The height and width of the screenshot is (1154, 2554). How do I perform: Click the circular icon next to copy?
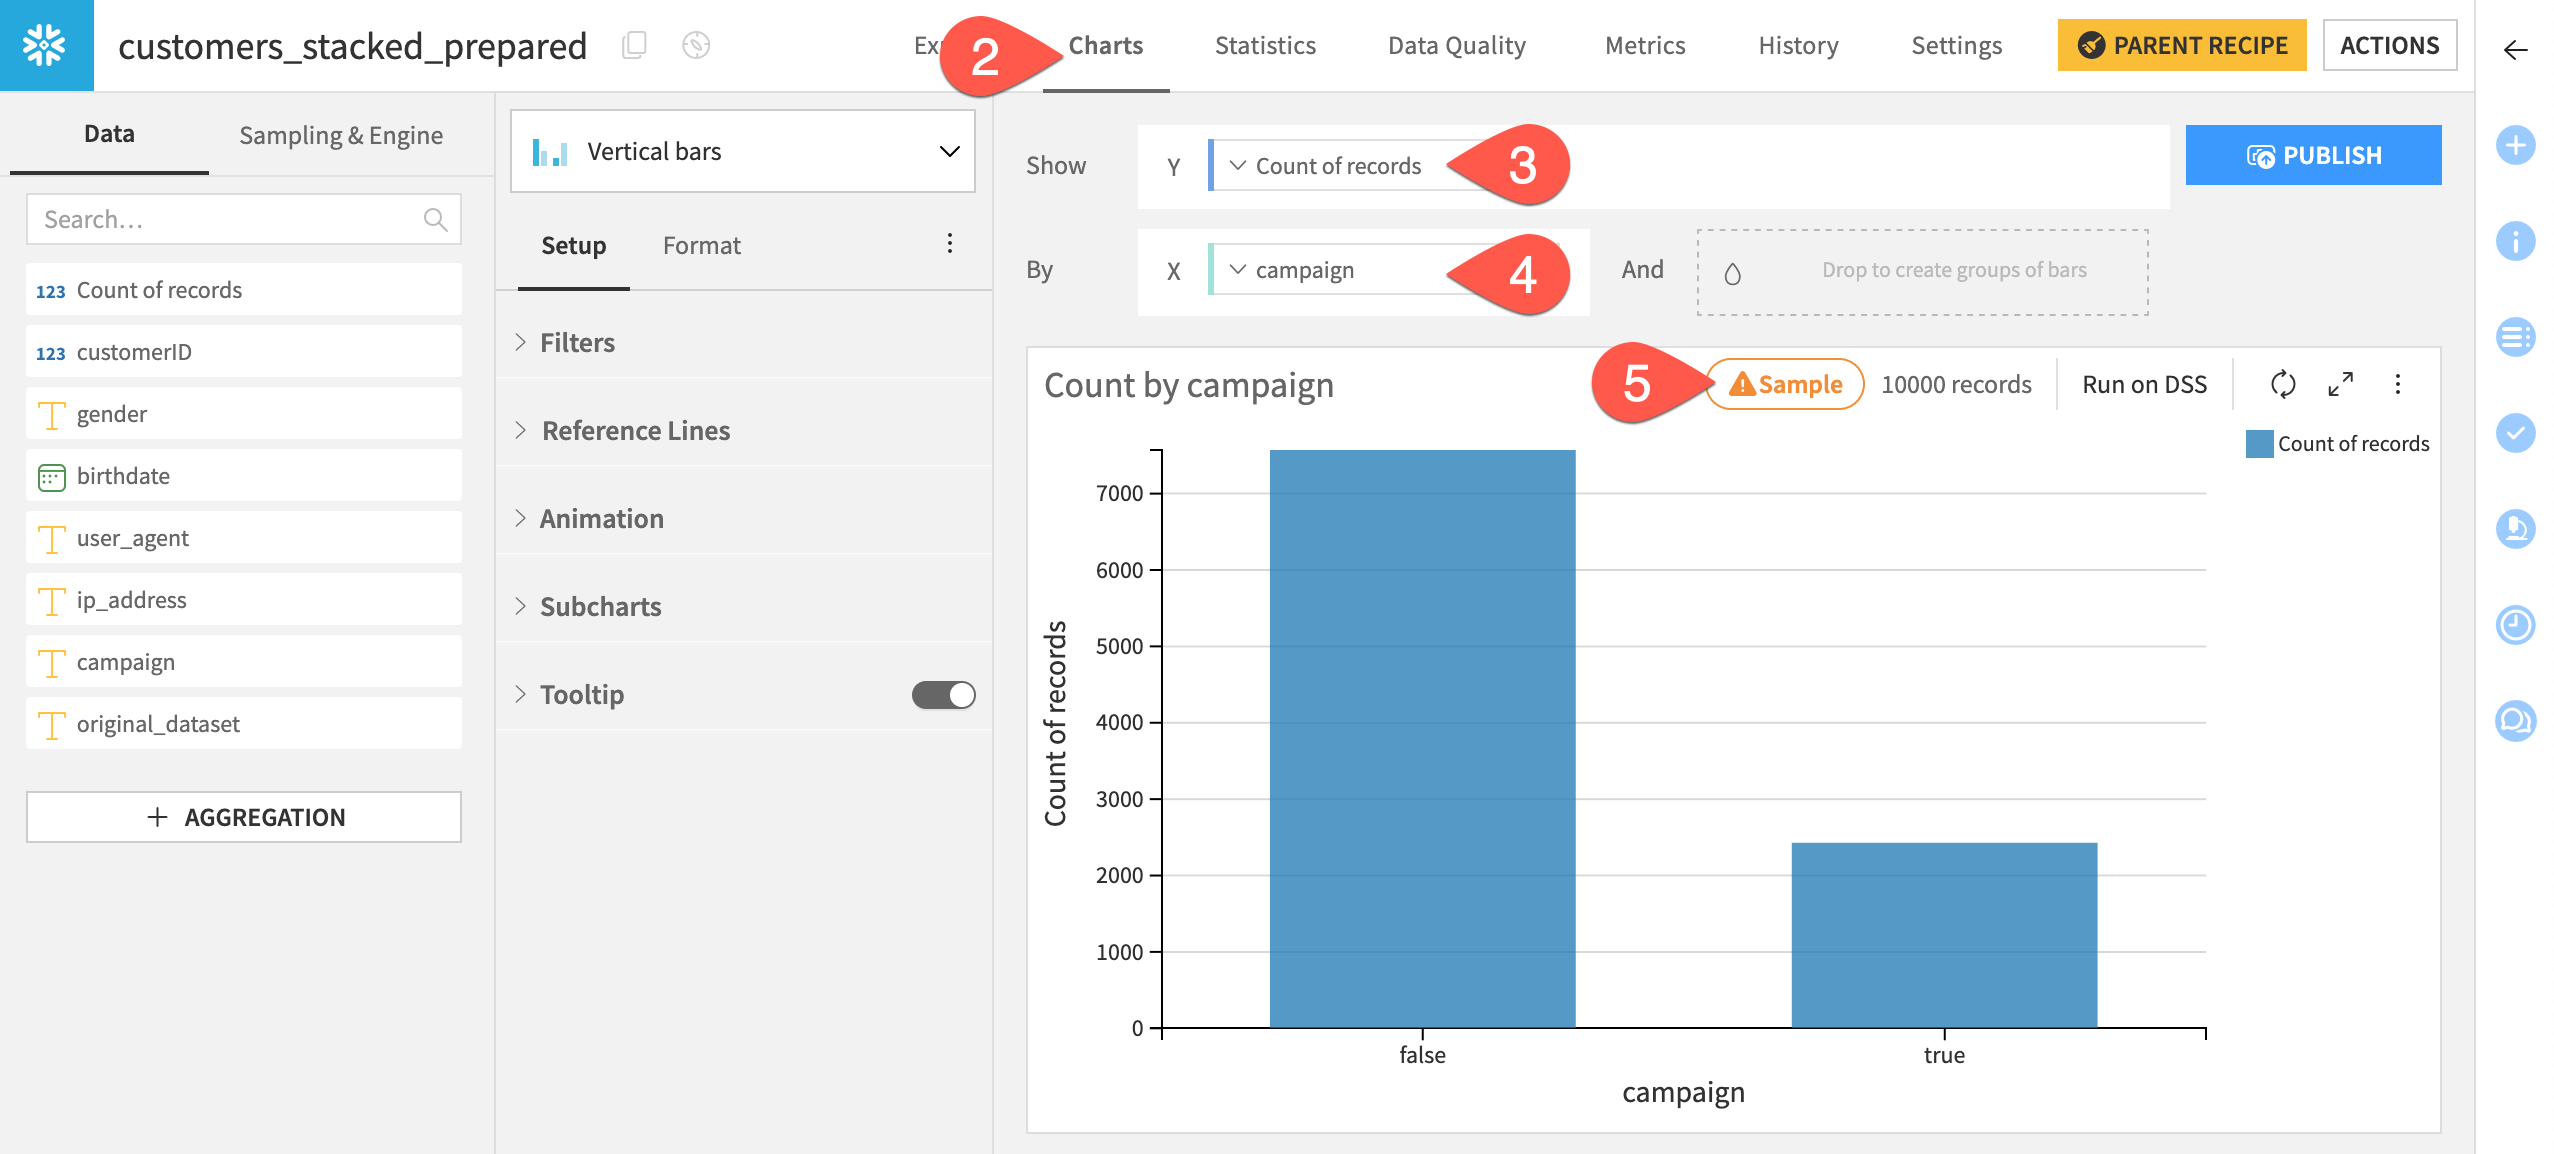pyautogui.click(x=696, y=45)
